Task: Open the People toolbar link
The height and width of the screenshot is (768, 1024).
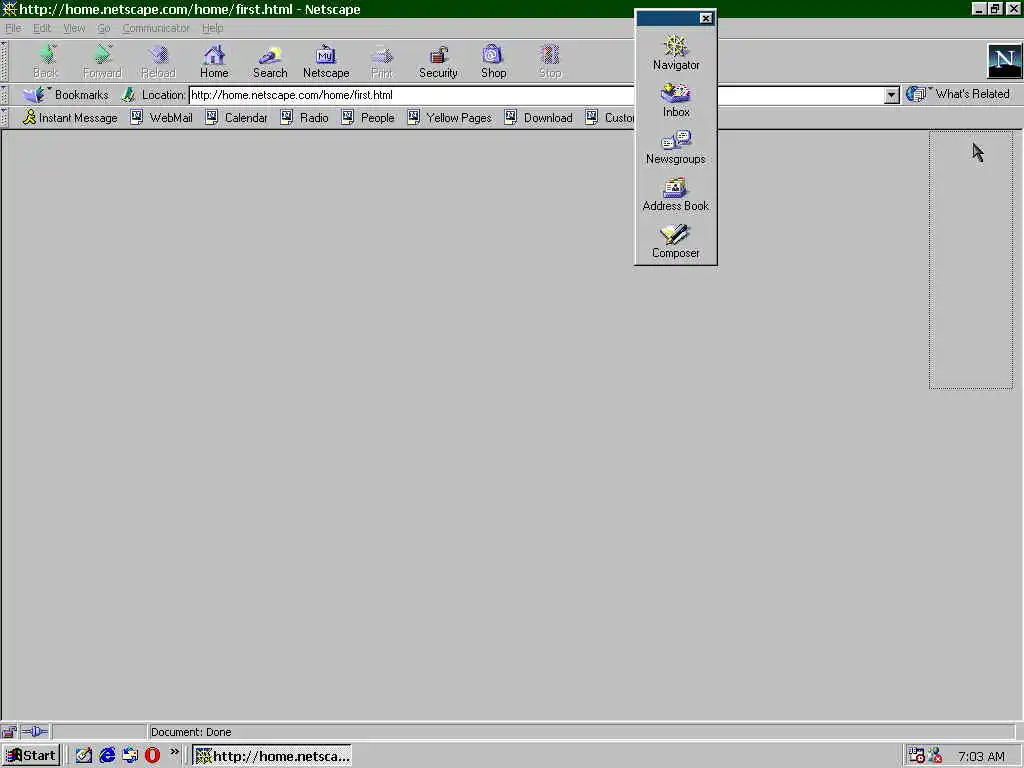Action: pyautogui.click(x=368, y=118)
